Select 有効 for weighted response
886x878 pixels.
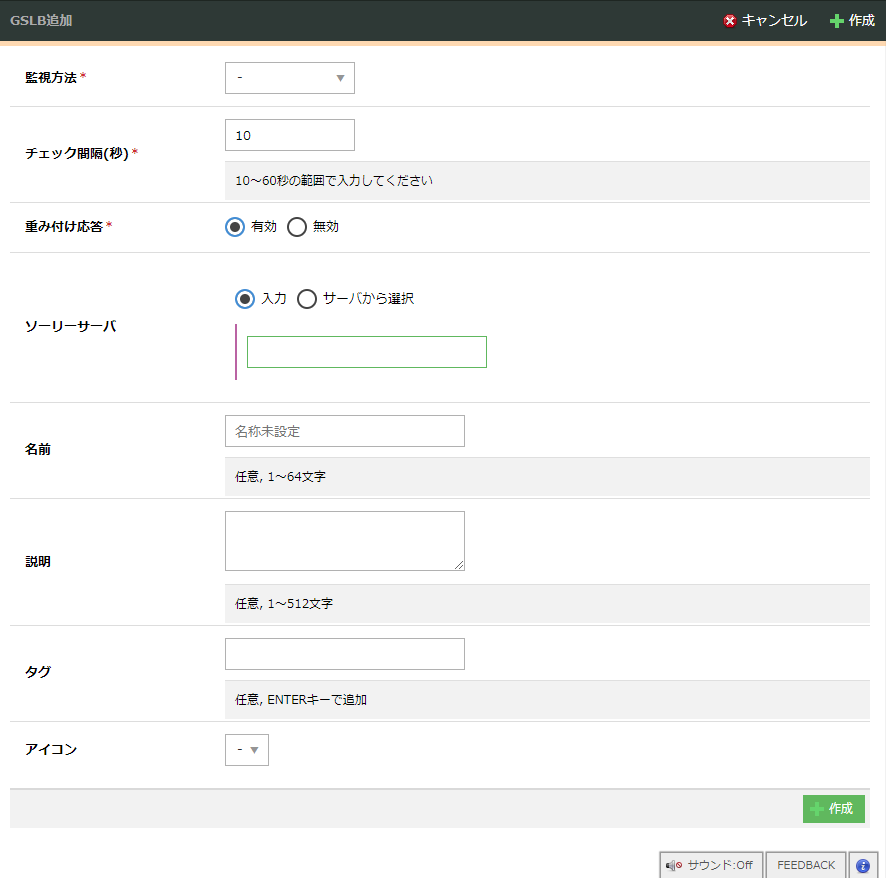235,227
